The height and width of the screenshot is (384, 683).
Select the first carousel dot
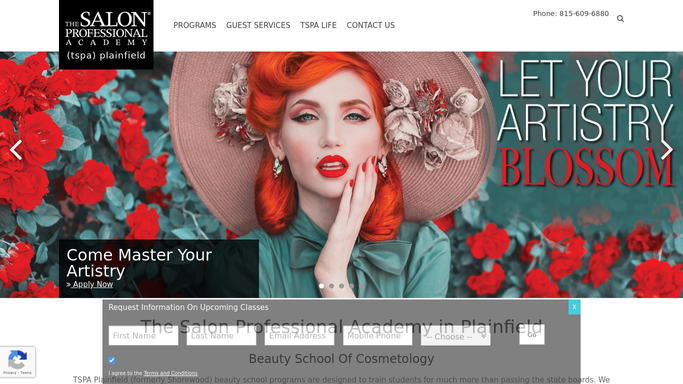321,286
